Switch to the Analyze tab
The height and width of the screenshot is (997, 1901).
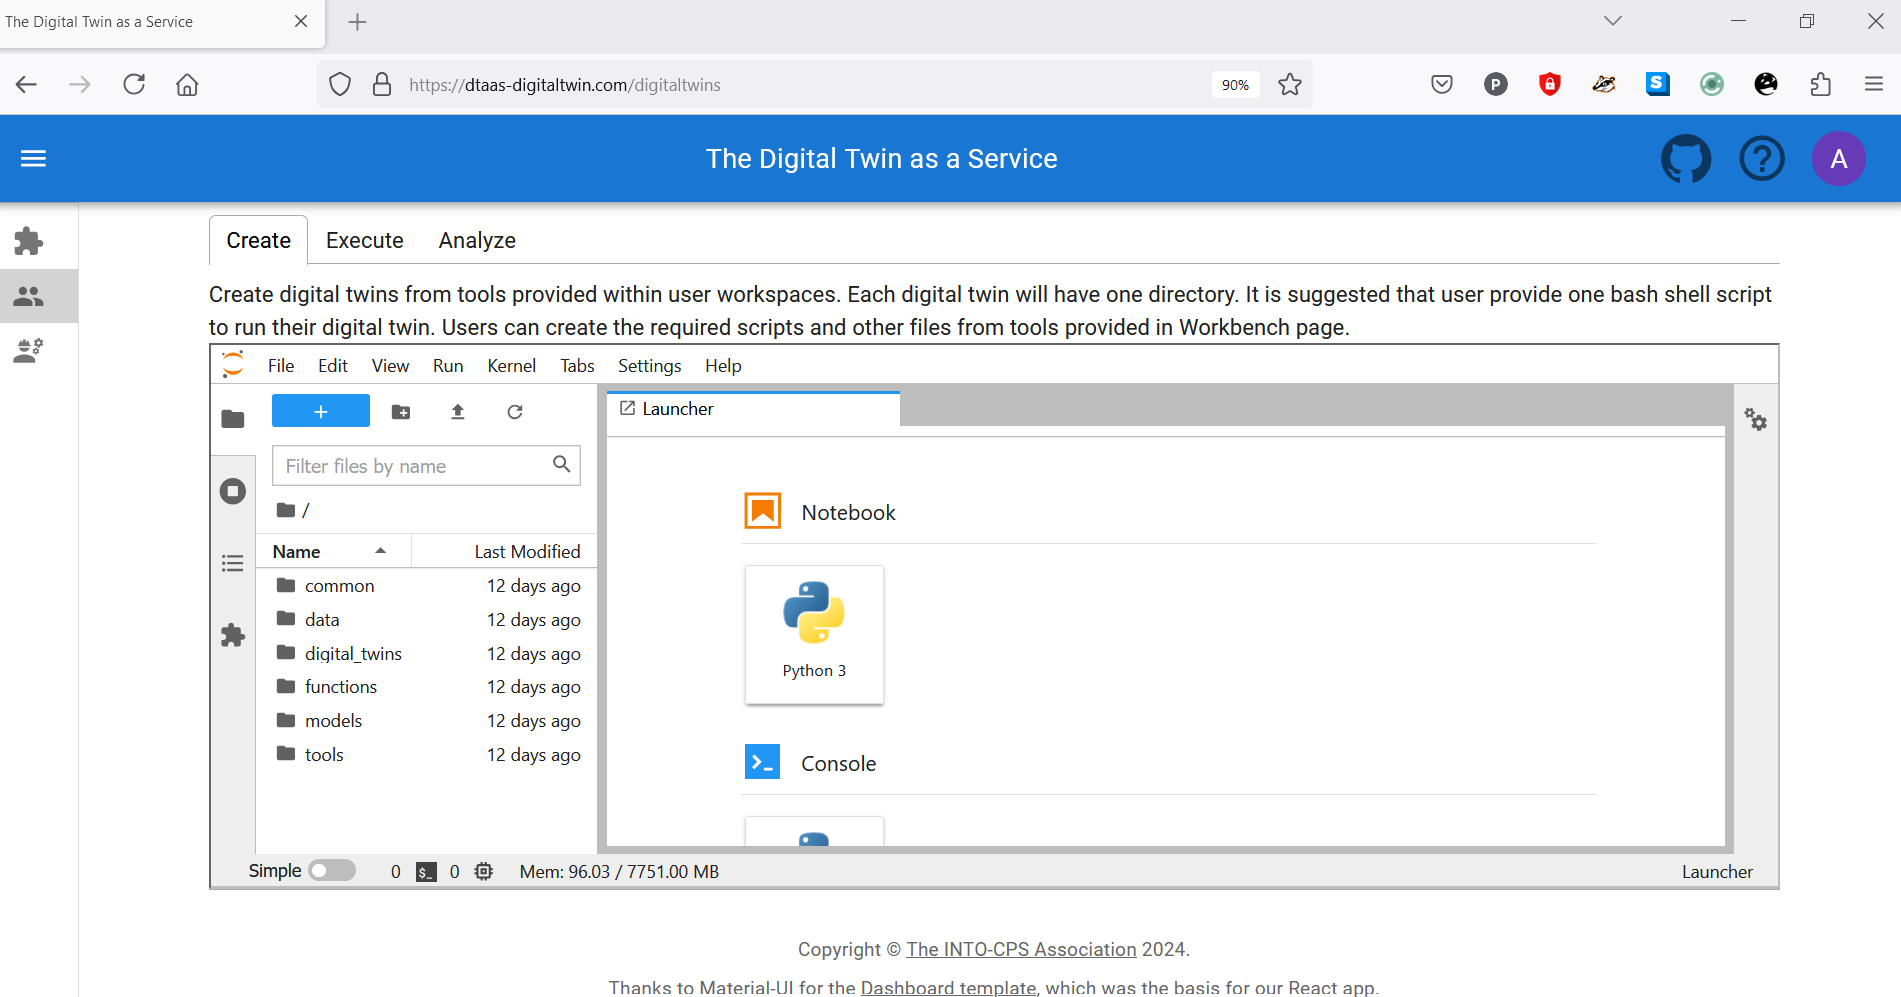point(477,241)
